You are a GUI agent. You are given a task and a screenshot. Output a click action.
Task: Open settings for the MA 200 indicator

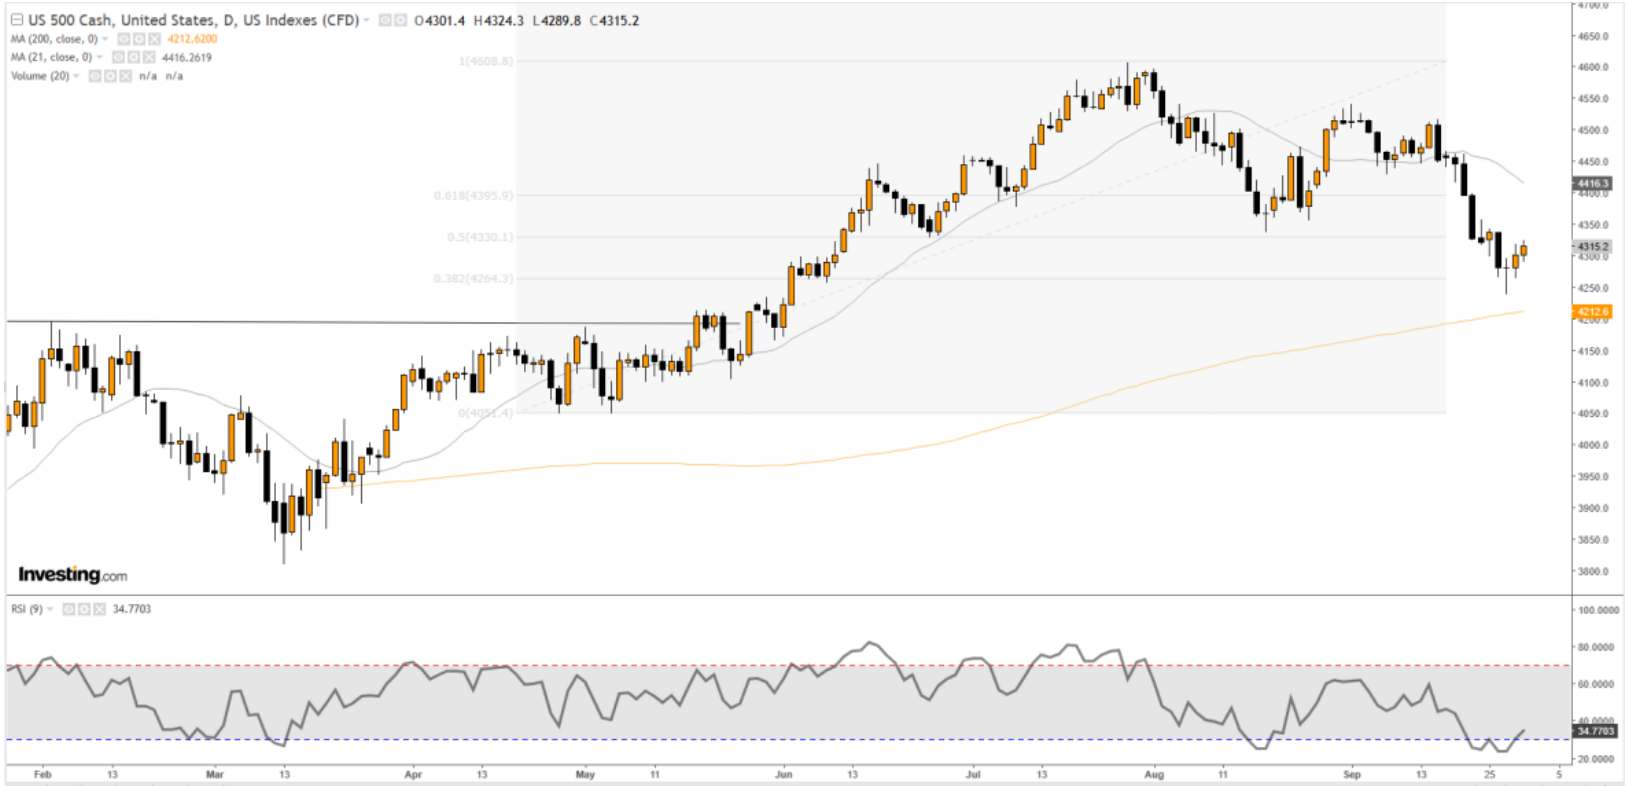pyautogui.click(x=139, y=39)
